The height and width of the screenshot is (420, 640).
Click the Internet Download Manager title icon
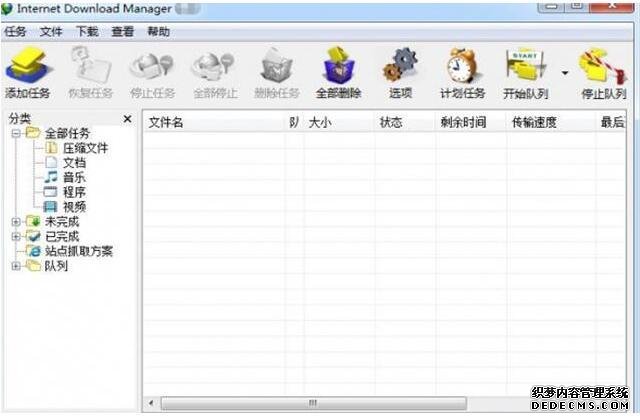[7, 9]
